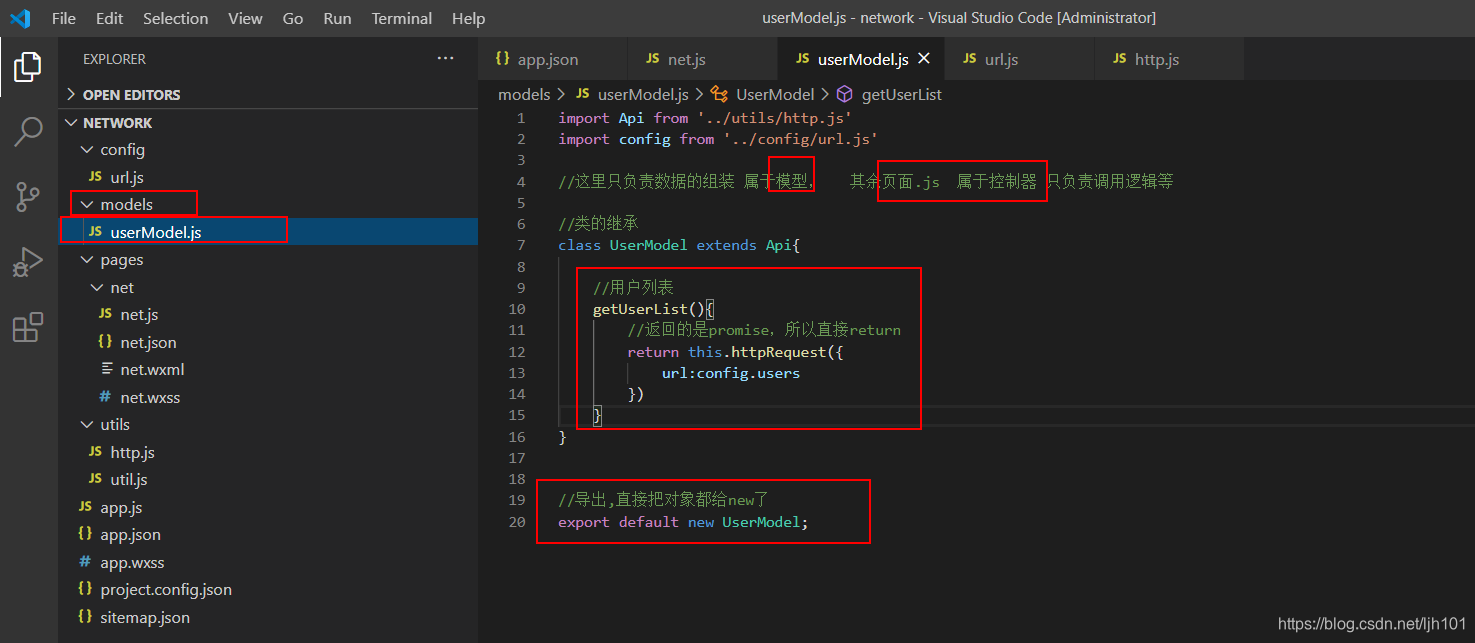Viewport: 1475px width, 643px height.
Task: Click the models breadcrumb segment
Action: 524,94
